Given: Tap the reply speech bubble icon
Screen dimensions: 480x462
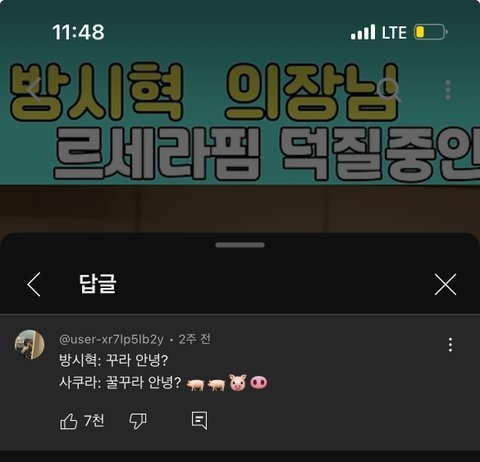Looking at the screenshot, I should click(199, 420).
